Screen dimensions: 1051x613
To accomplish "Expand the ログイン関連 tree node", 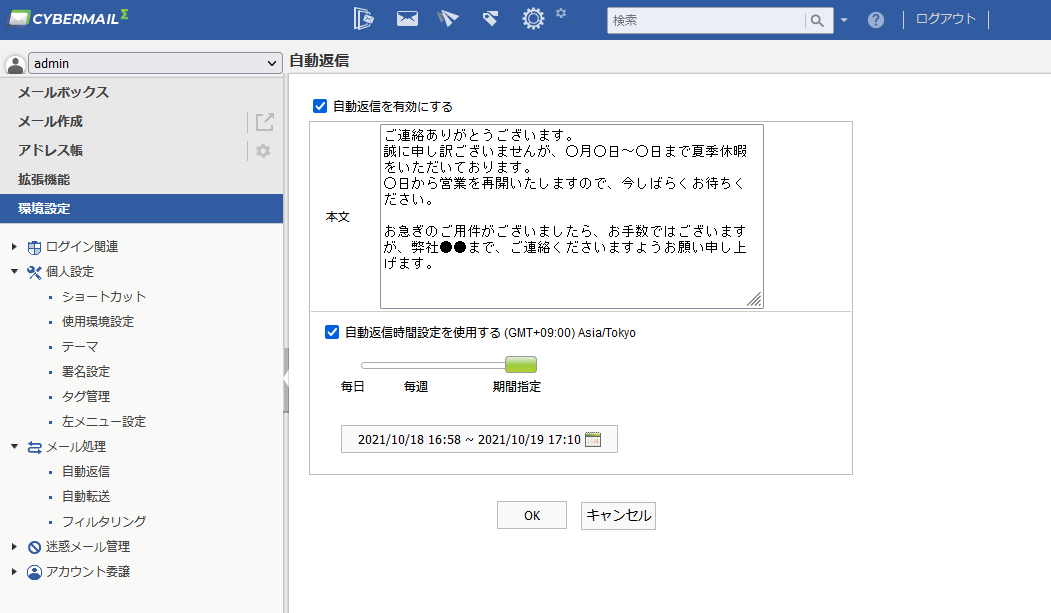I will [14, 247].
